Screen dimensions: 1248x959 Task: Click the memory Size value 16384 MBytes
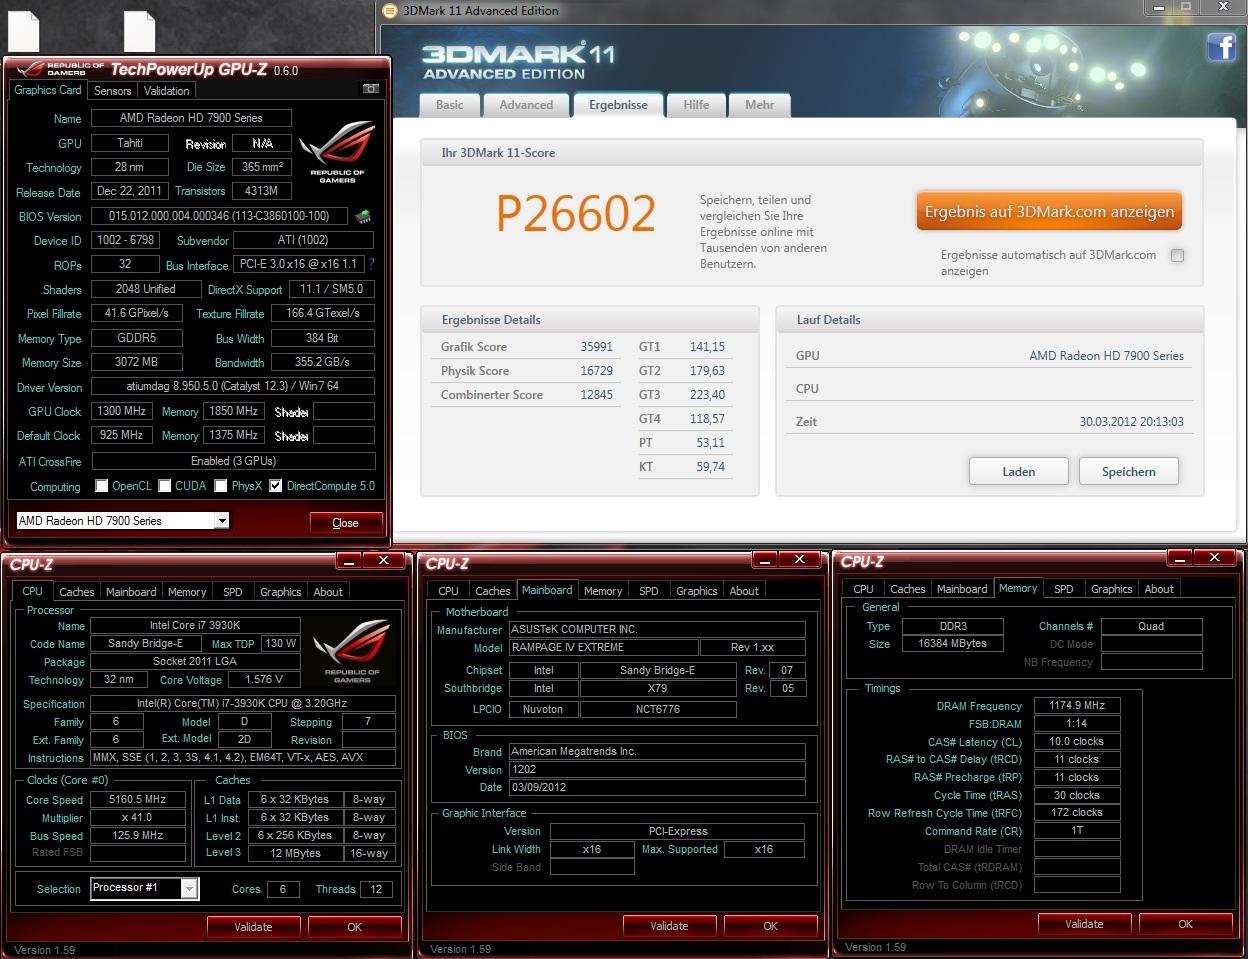952,644
